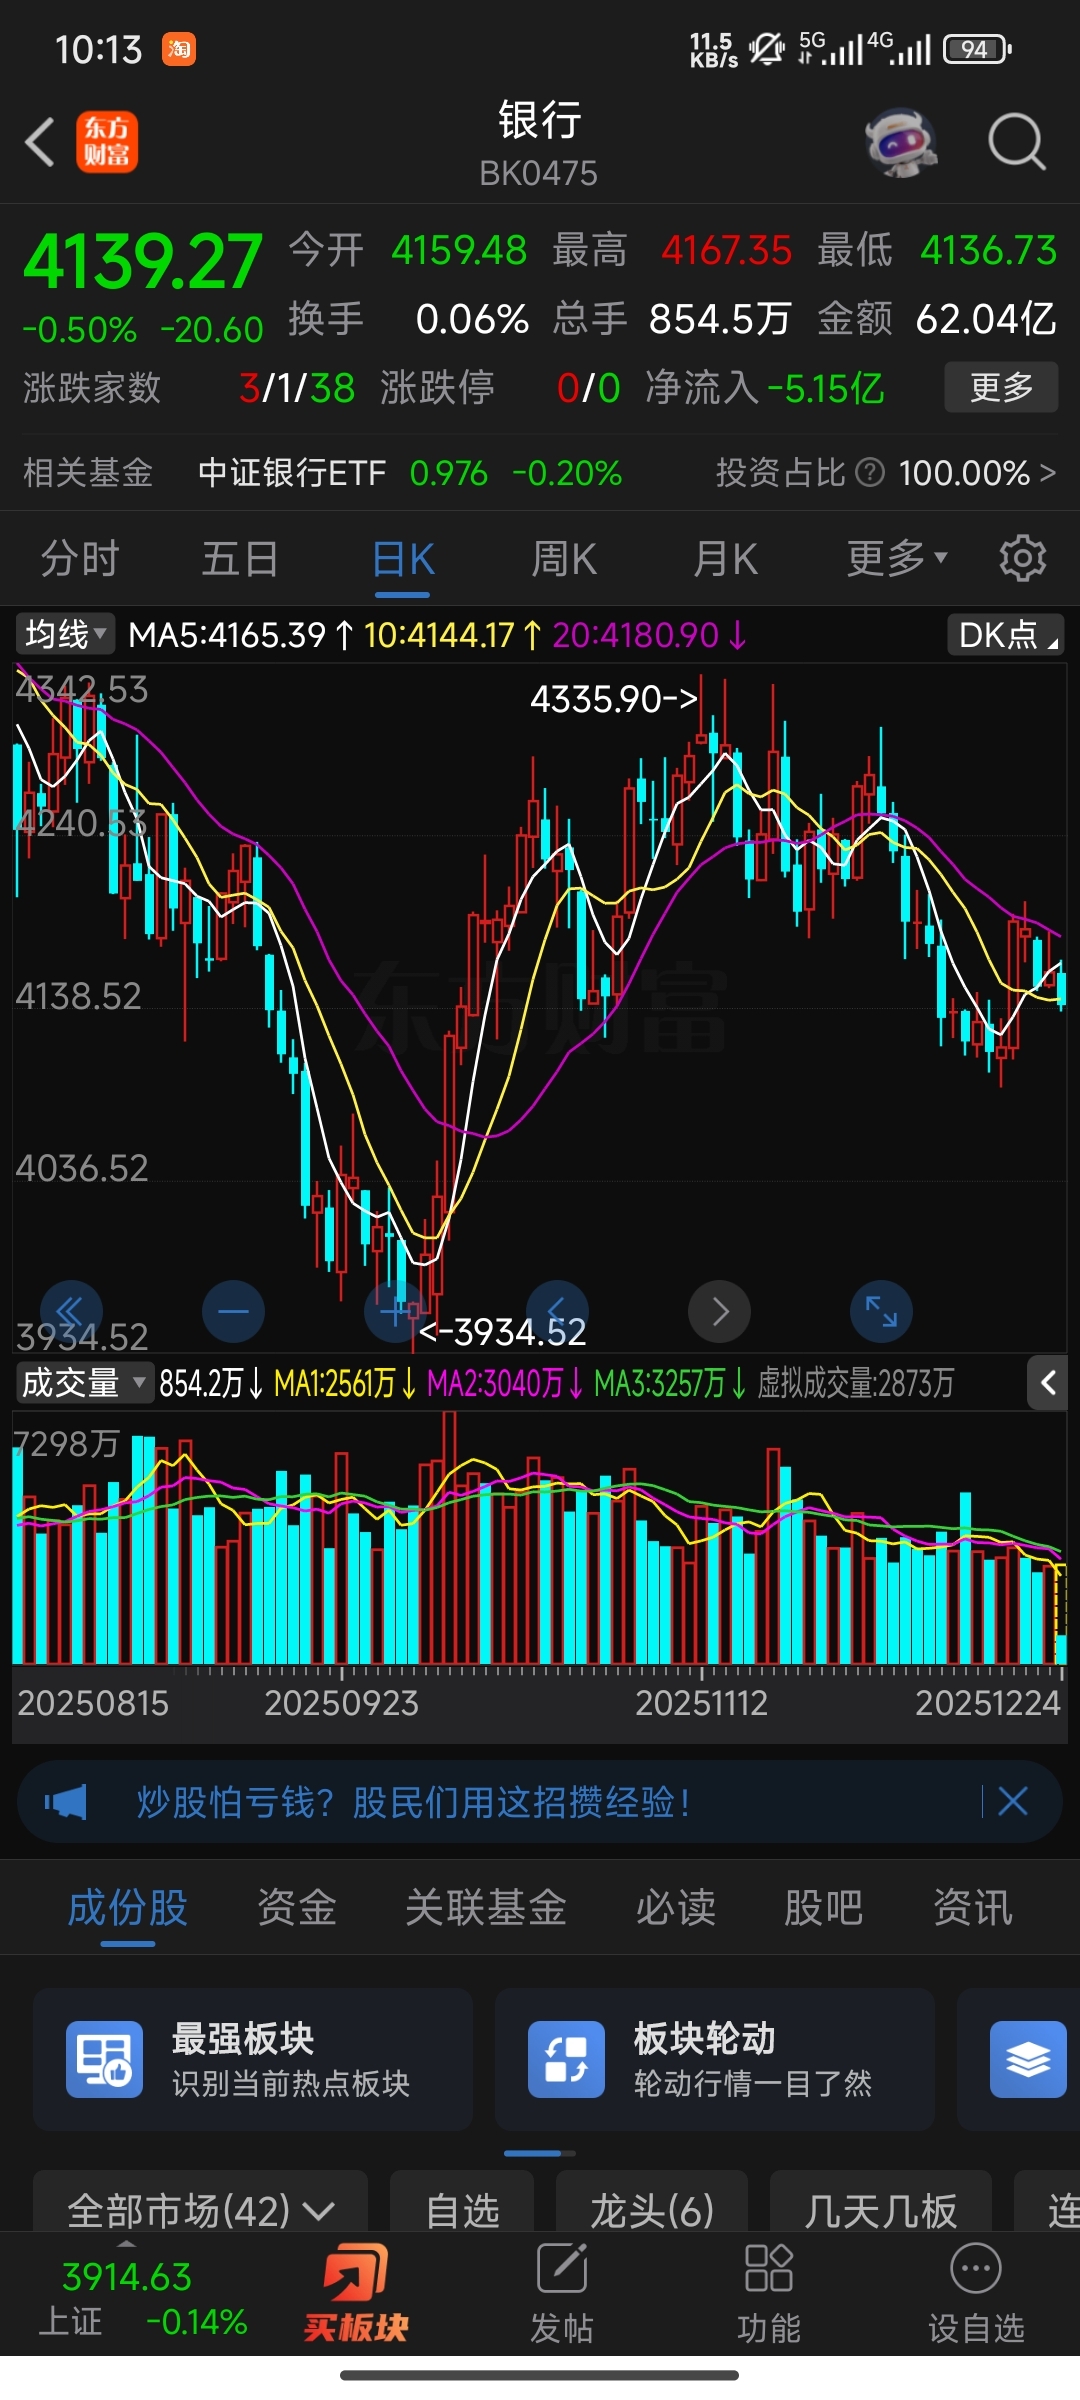This screenshot has width=1080, height=2400.
Task: Open the 资金 tab
Action: coord(297,1907)
